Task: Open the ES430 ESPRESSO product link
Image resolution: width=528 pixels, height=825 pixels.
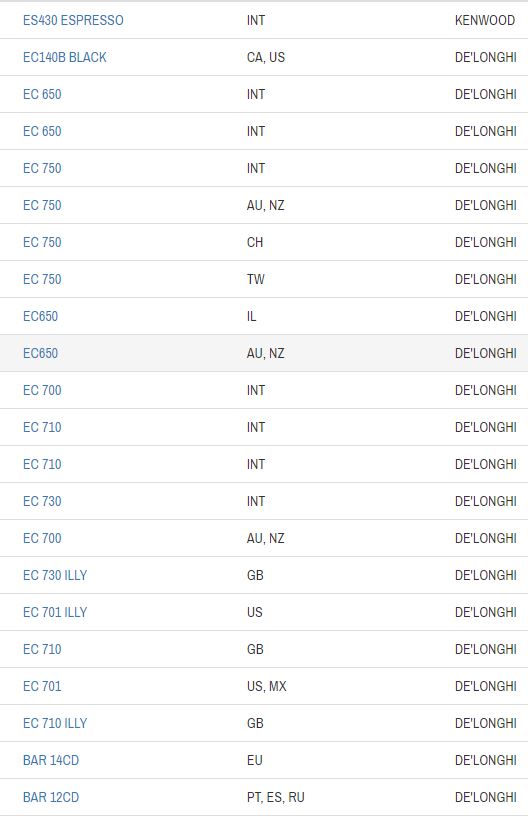Action: point(73,20)
